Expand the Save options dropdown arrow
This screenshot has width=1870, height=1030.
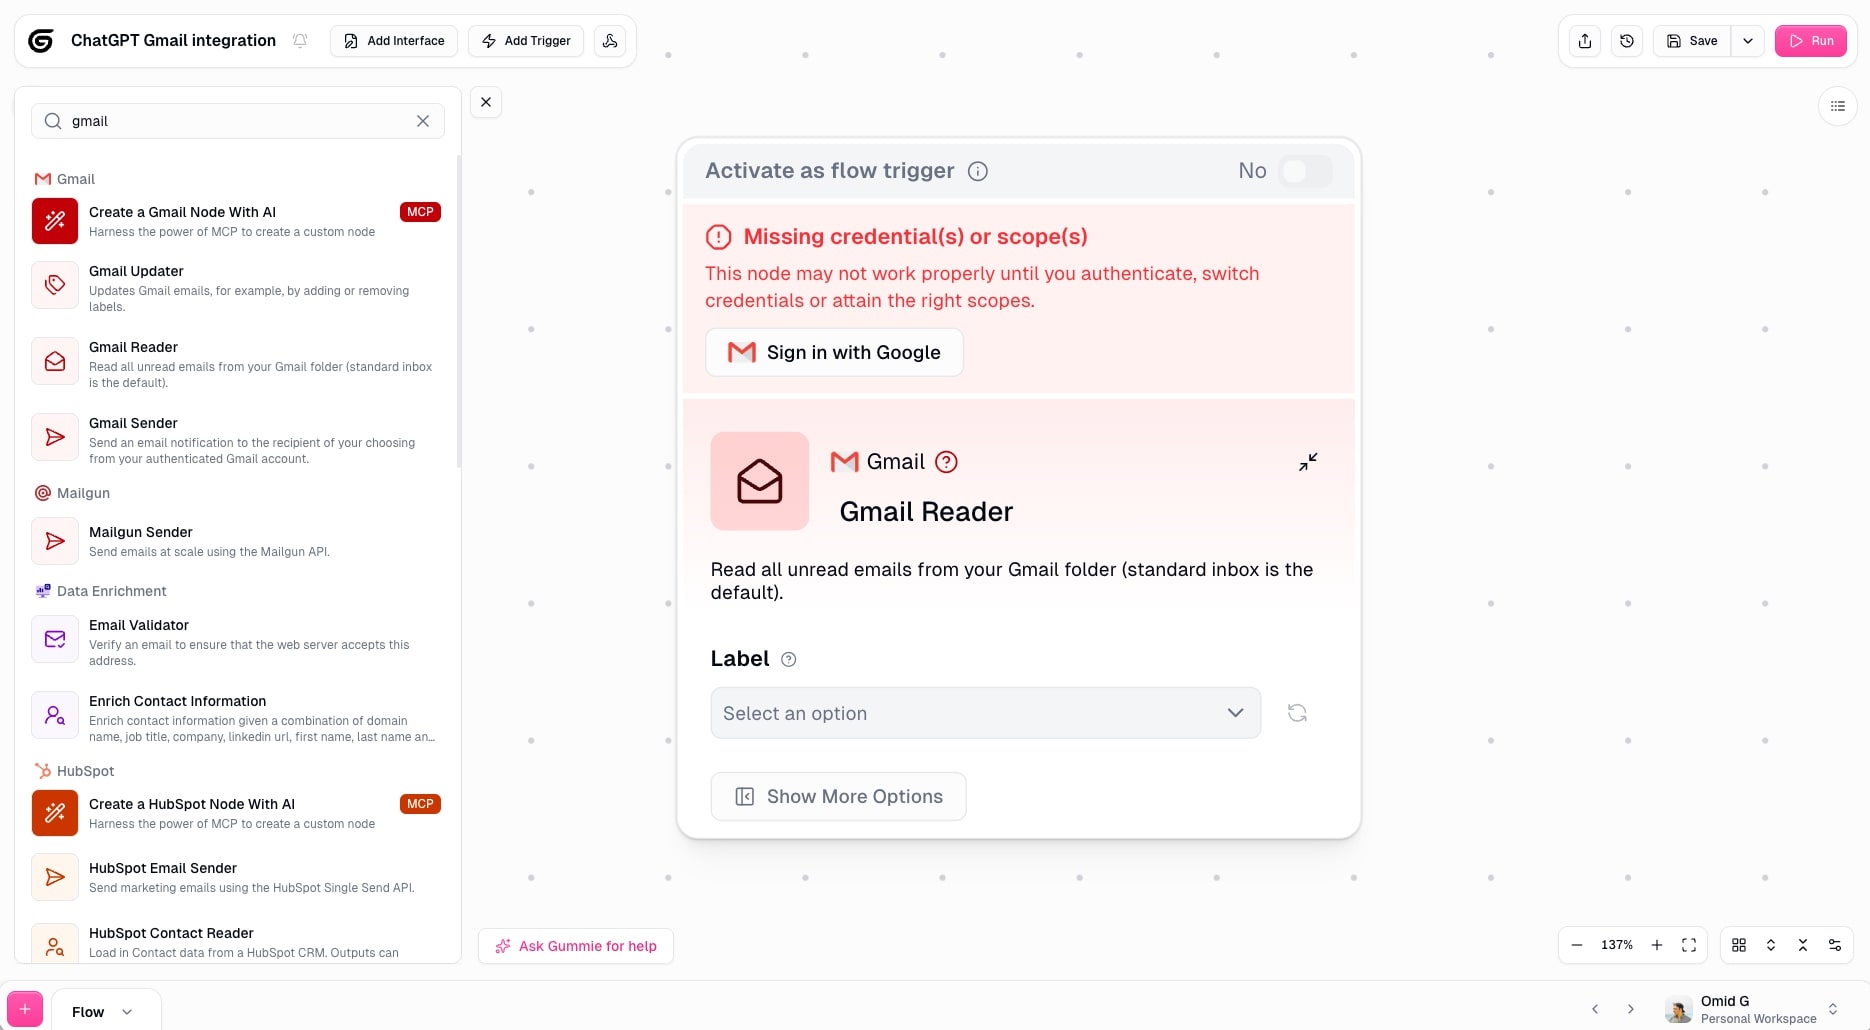coord(1748,41)
